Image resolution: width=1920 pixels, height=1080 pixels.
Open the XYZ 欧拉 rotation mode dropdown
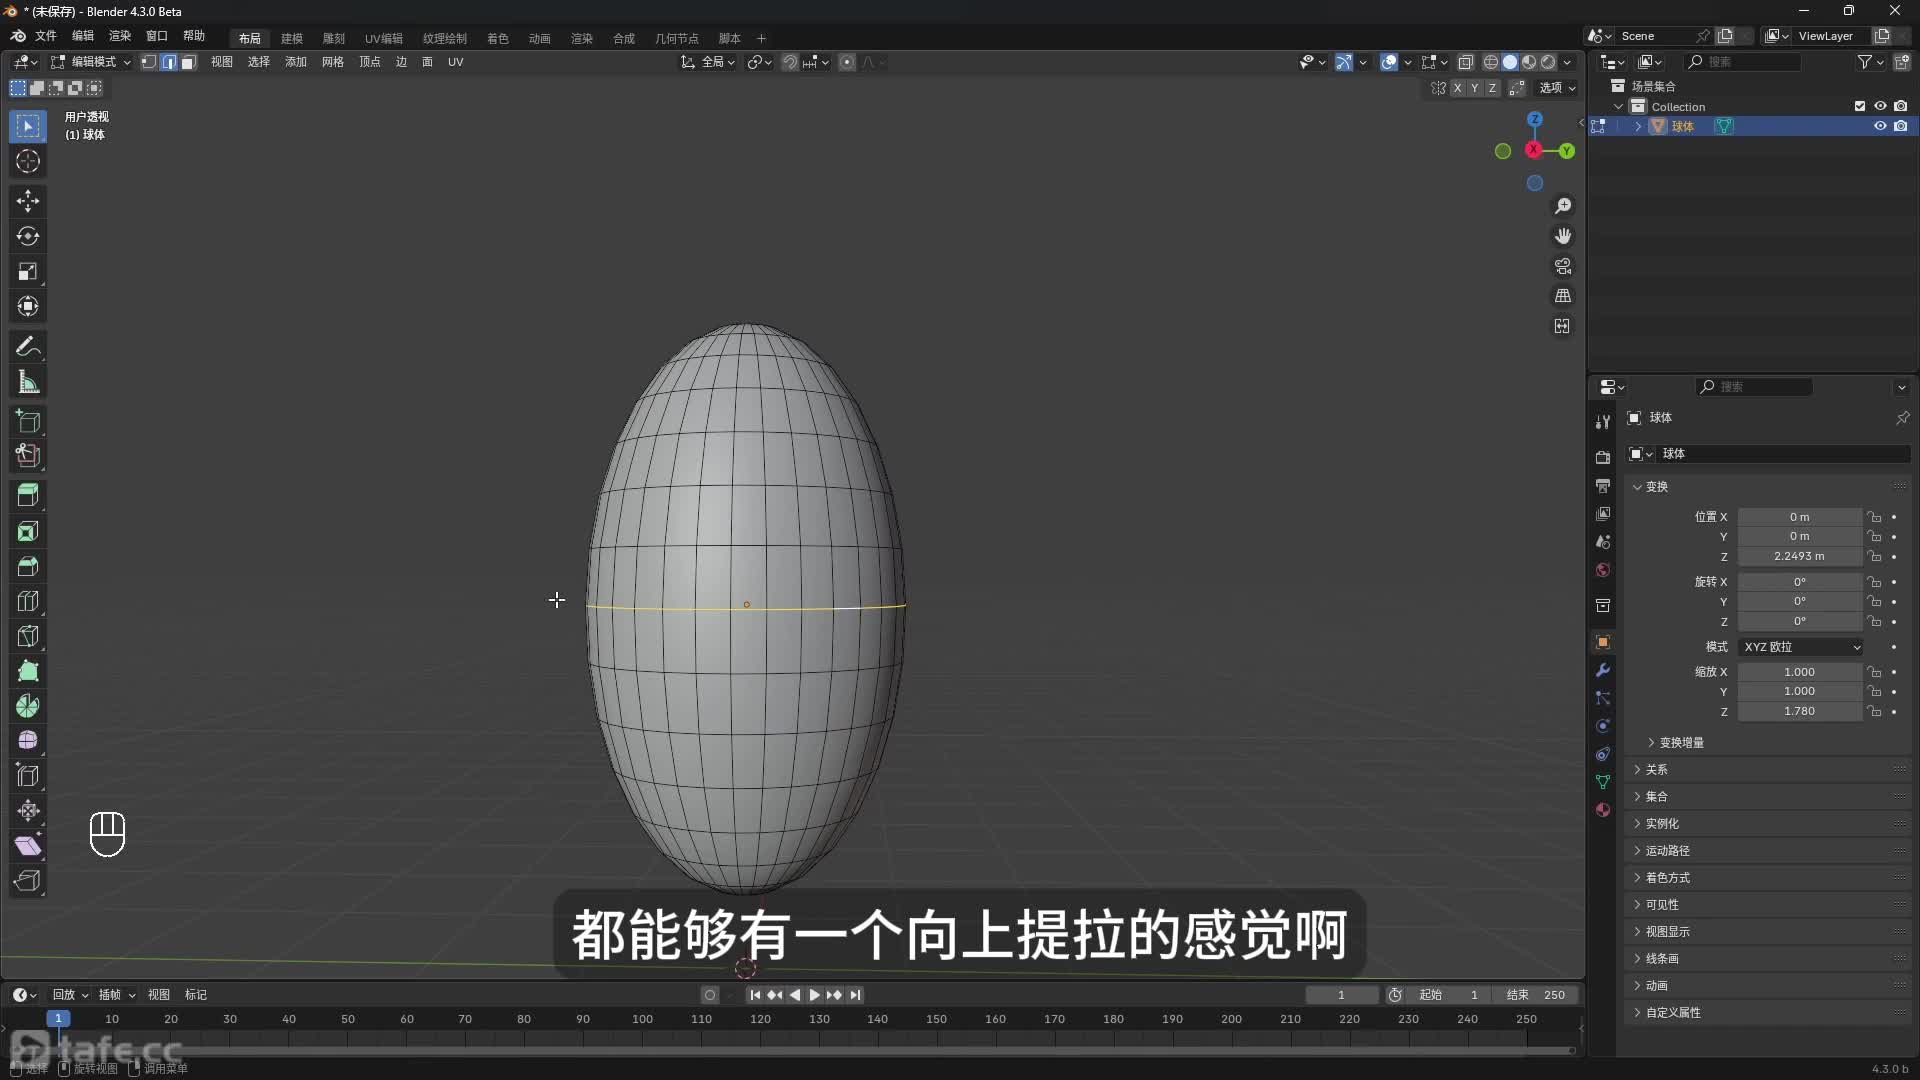pyautogui.click(x=1800, y=647)
